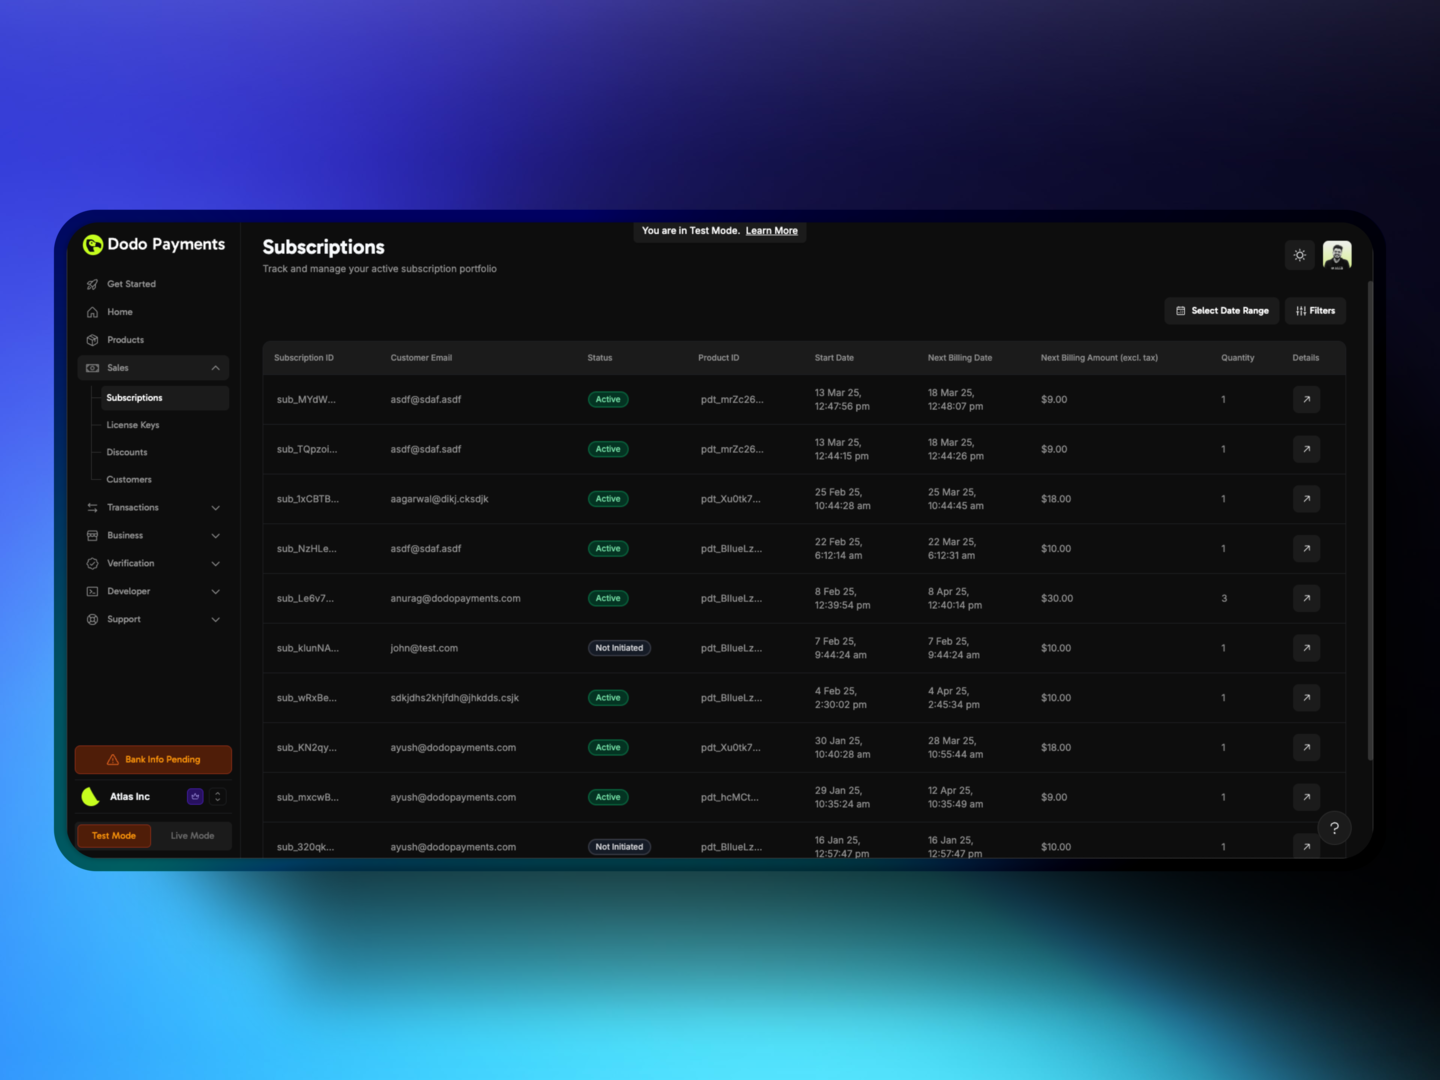
Task: Click the $30.00 billing amount
Action: coord(1057,599)
